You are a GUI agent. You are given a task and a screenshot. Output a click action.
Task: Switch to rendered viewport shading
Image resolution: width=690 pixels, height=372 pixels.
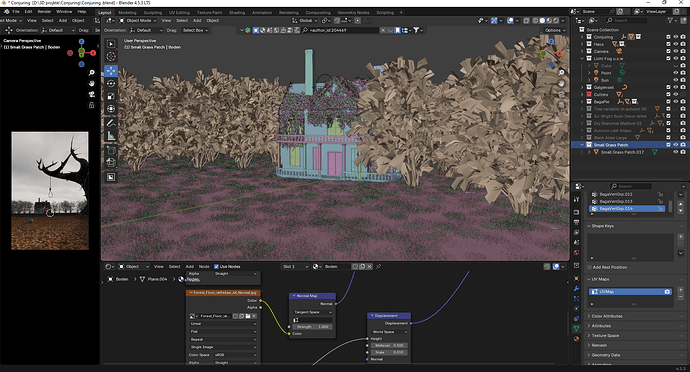[556, 20]
